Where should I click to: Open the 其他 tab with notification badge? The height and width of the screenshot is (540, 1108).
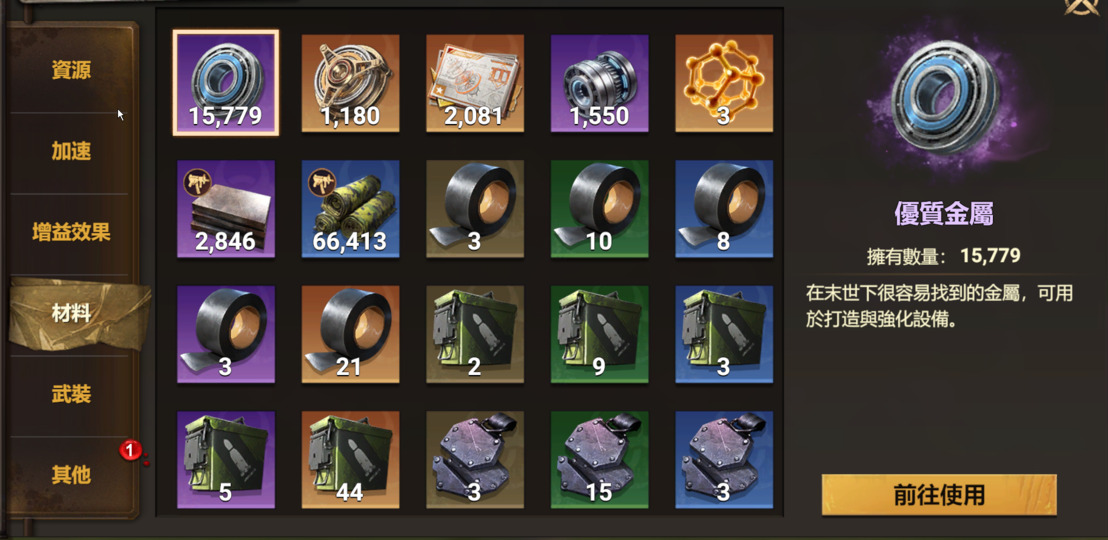(71, 474)
